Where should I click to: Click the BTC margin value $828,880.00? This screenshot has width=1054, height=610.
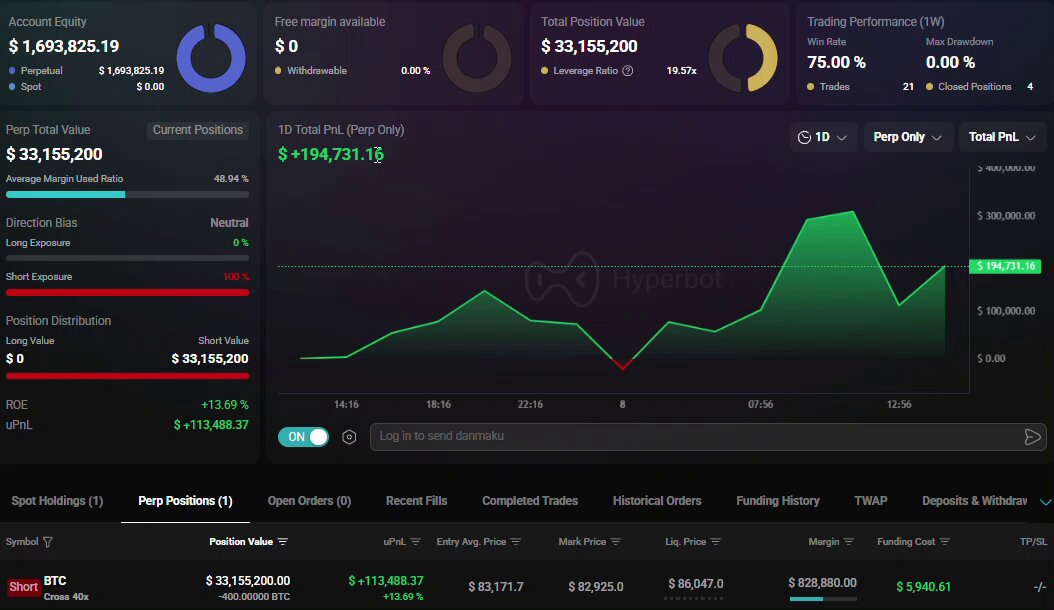[822, 583]
